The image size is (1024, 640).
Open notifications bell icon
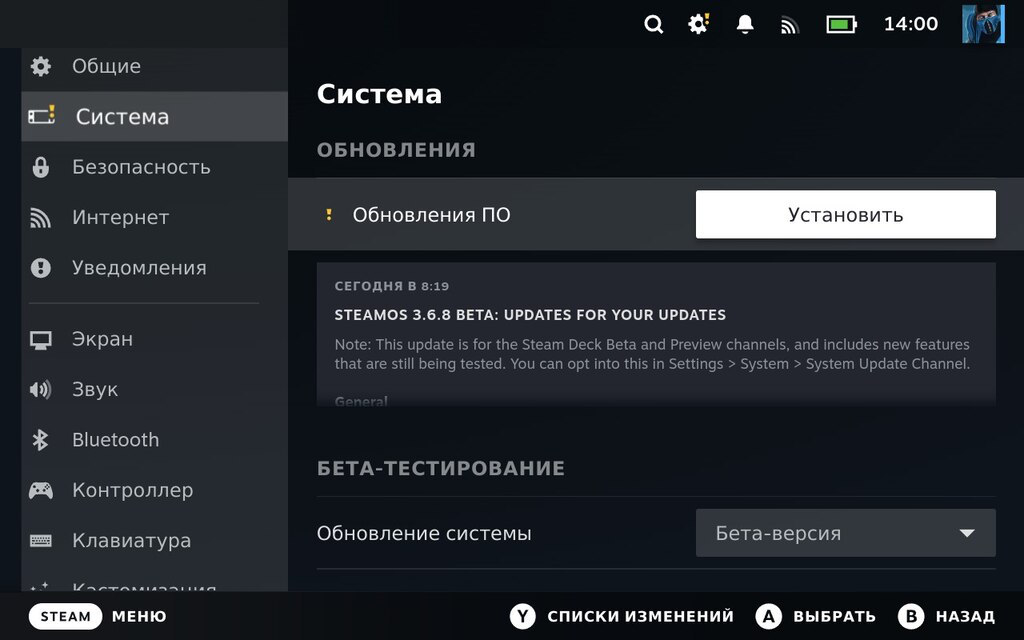[x=744, y=25]
